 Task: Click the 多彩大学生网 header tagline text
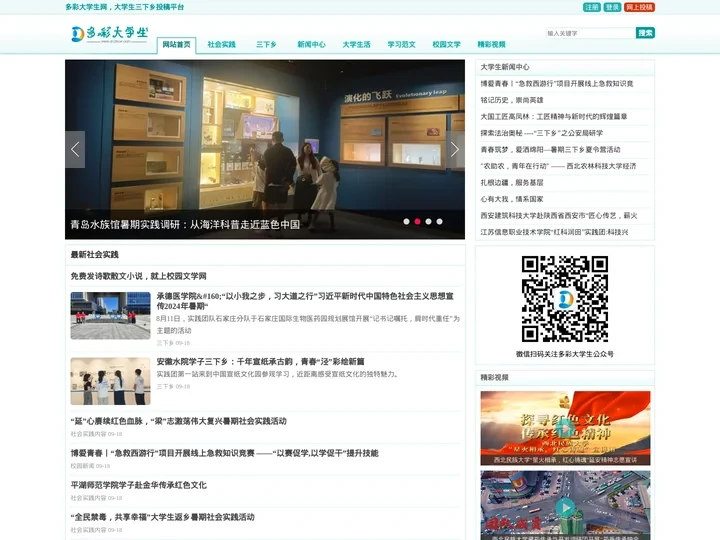[124, 7]
